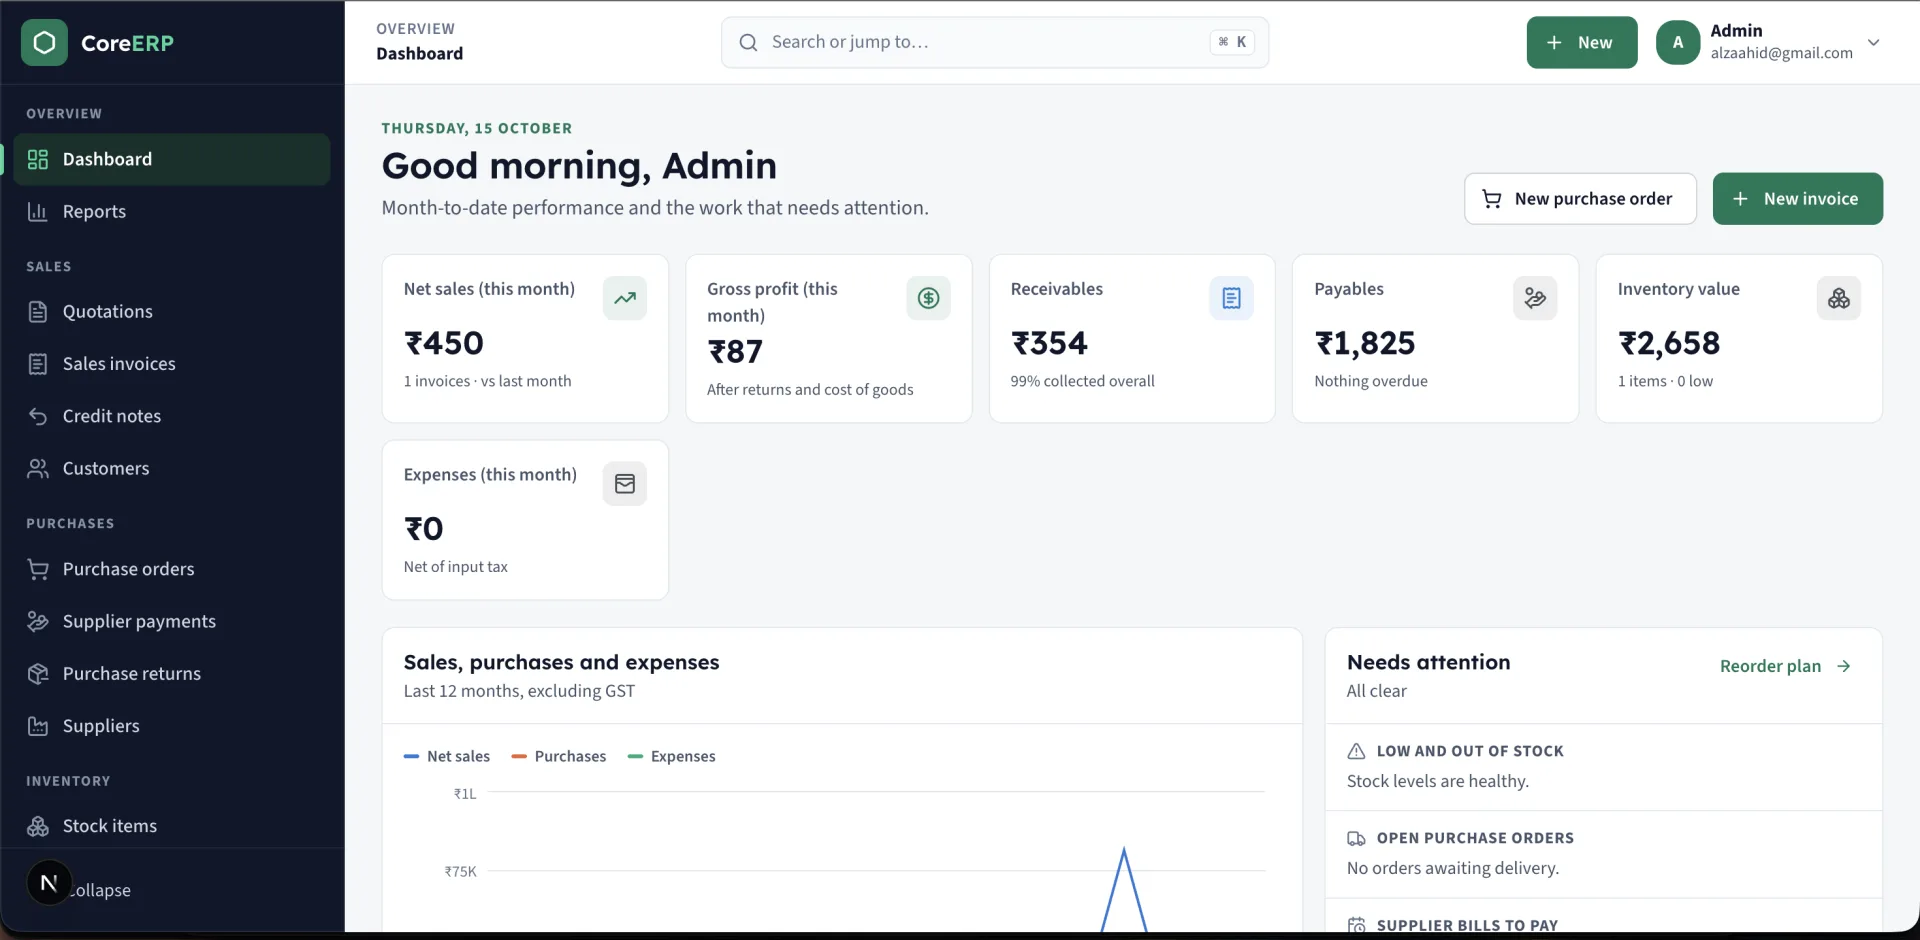Open Credit notes page
1920x940 pixels.
click(172, 416)
